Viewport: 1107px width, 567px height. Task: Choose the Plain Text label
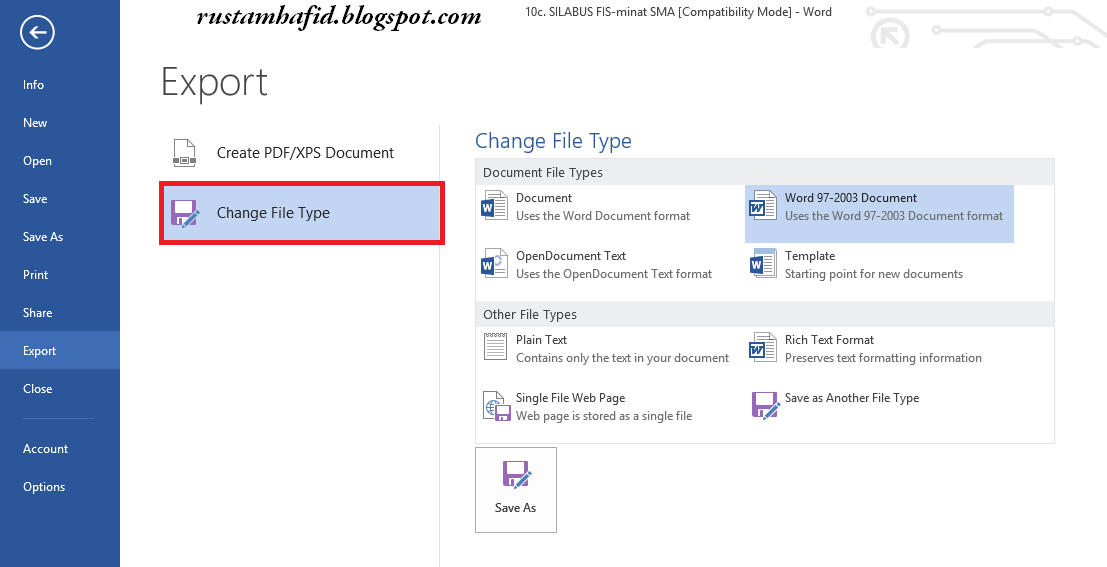[x=541, y=340]
